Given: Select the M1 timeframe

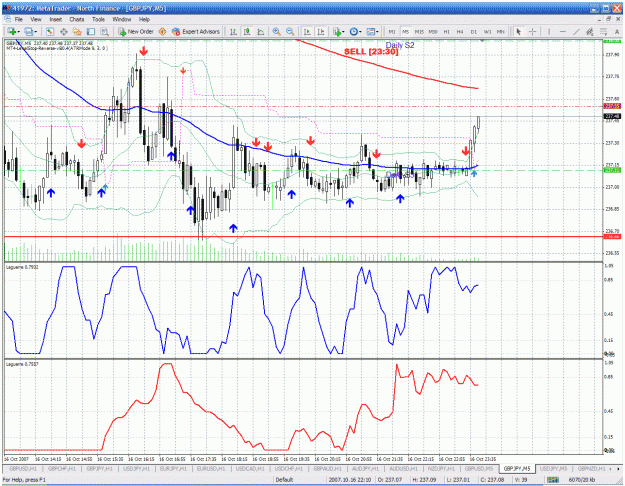Looking at the screenshot, I should click(x=392, y=31).
